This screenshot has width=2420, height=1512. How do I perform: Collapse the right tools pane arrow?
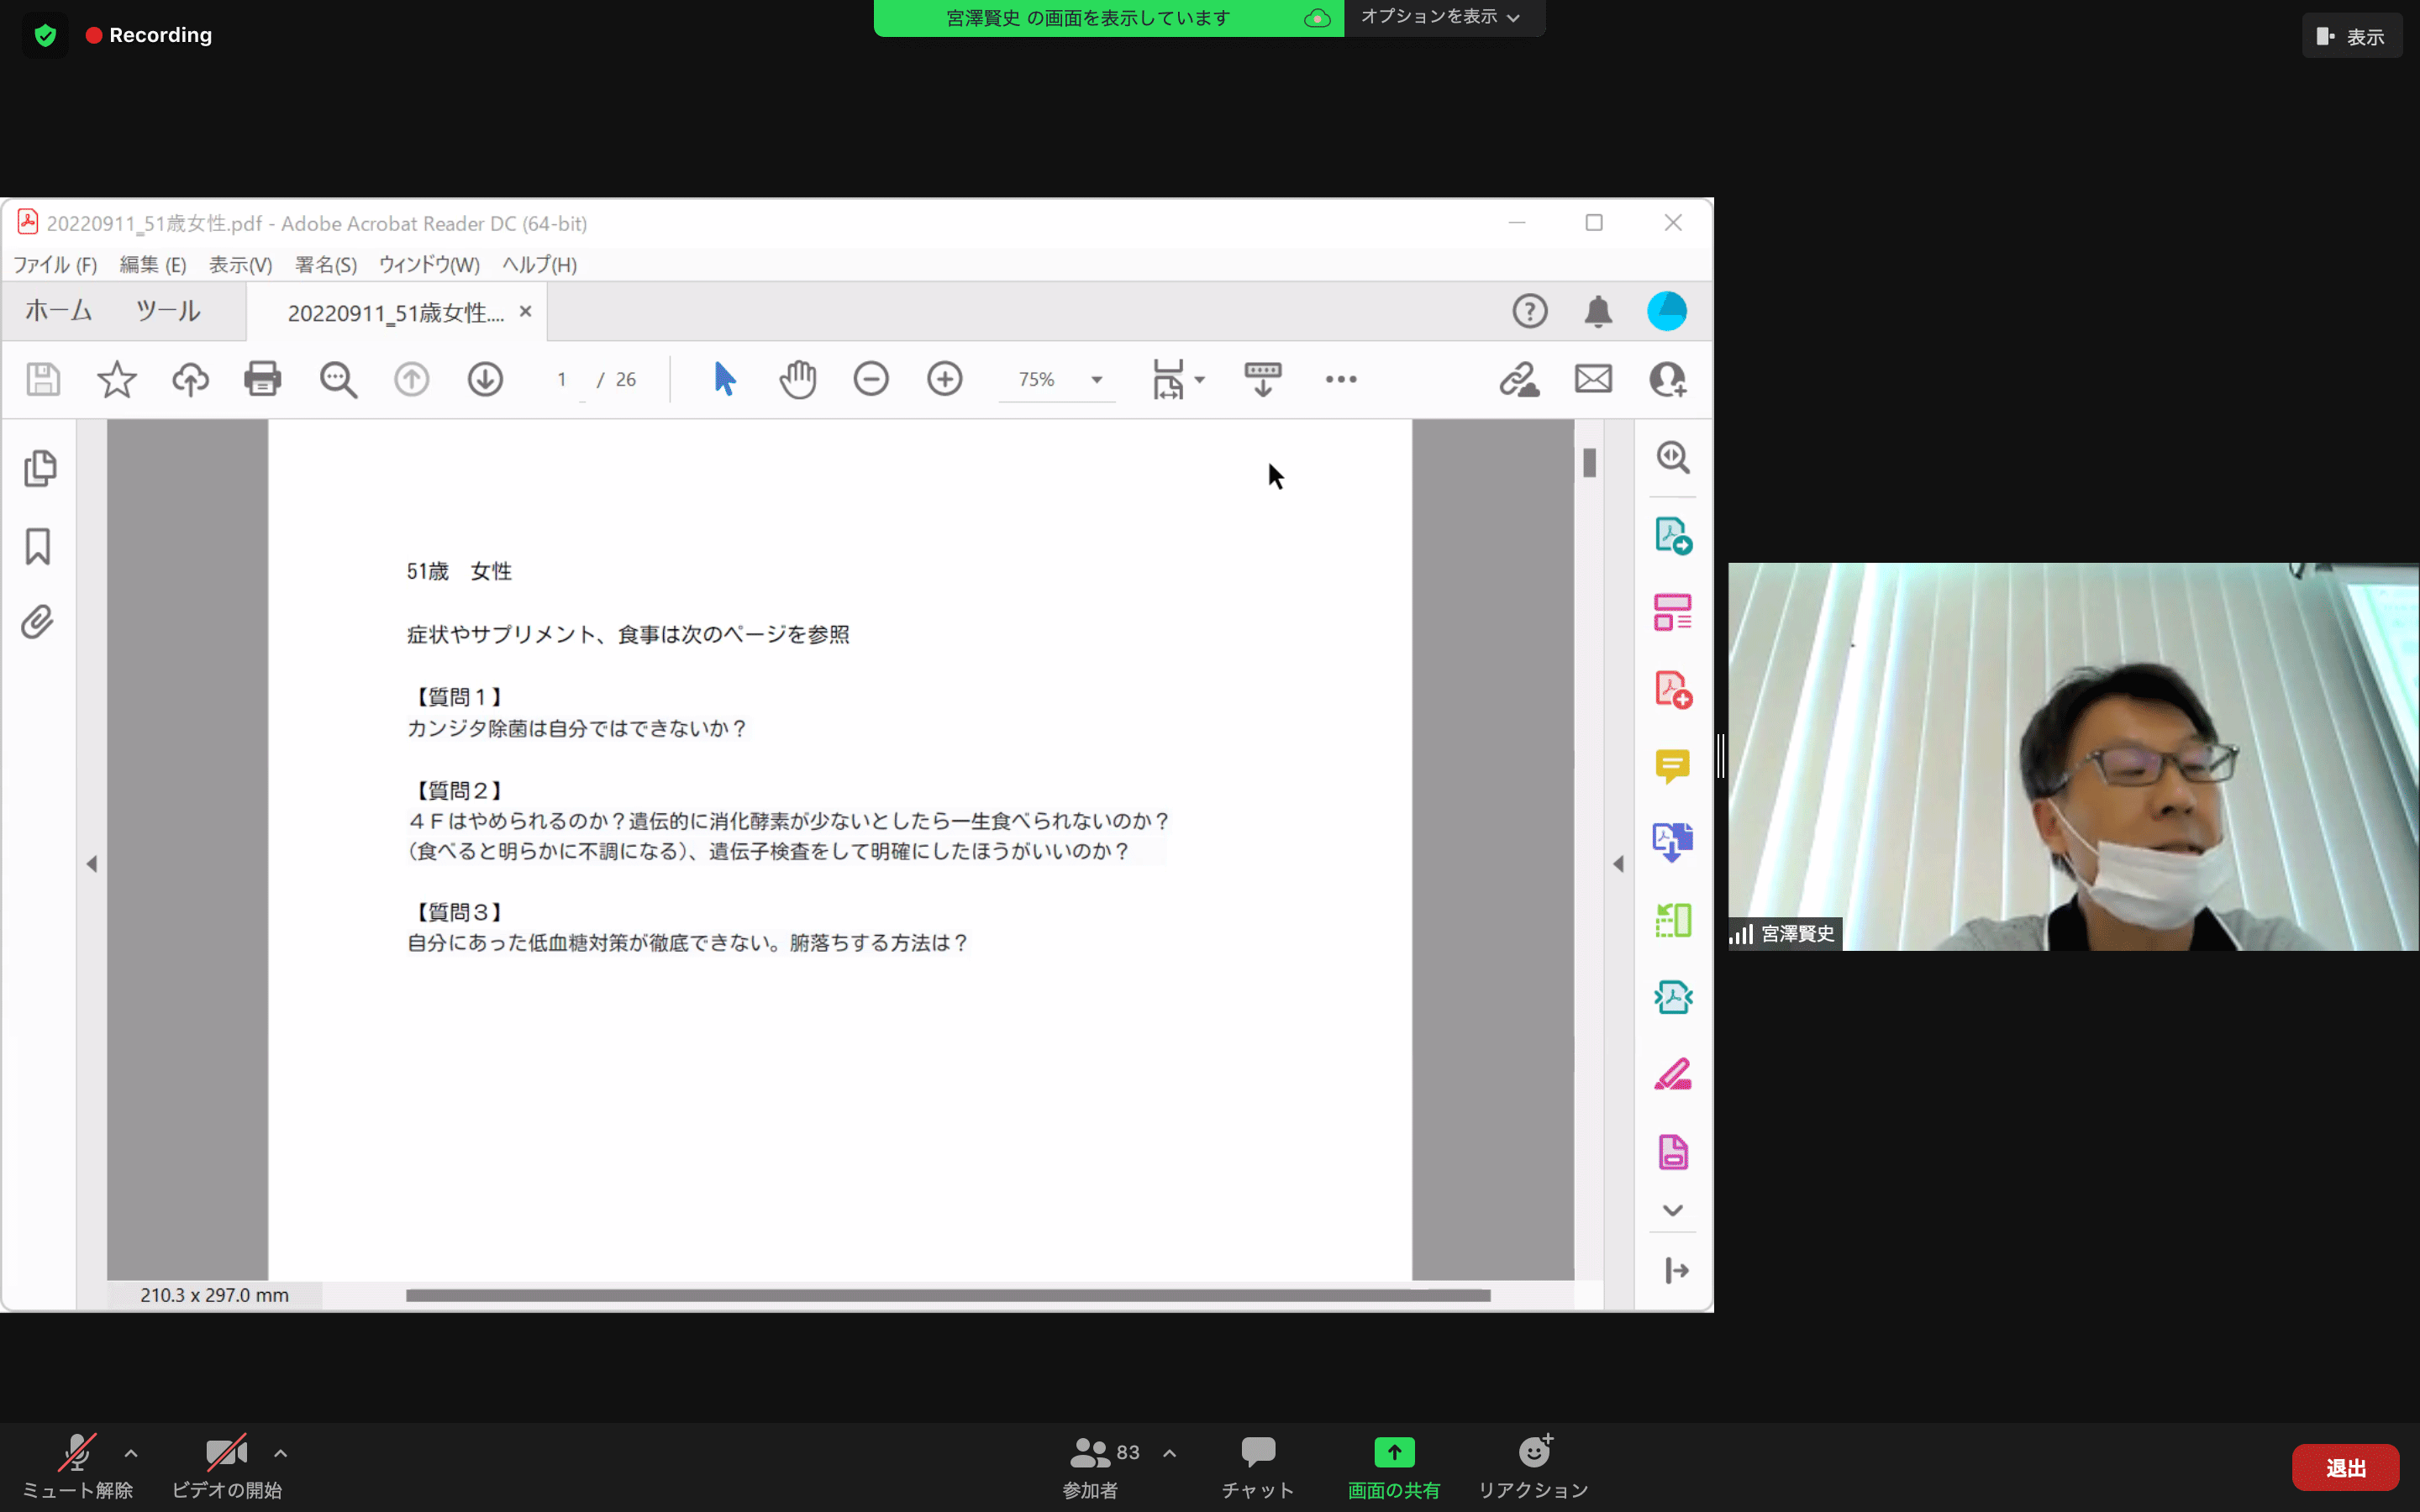1618,863
